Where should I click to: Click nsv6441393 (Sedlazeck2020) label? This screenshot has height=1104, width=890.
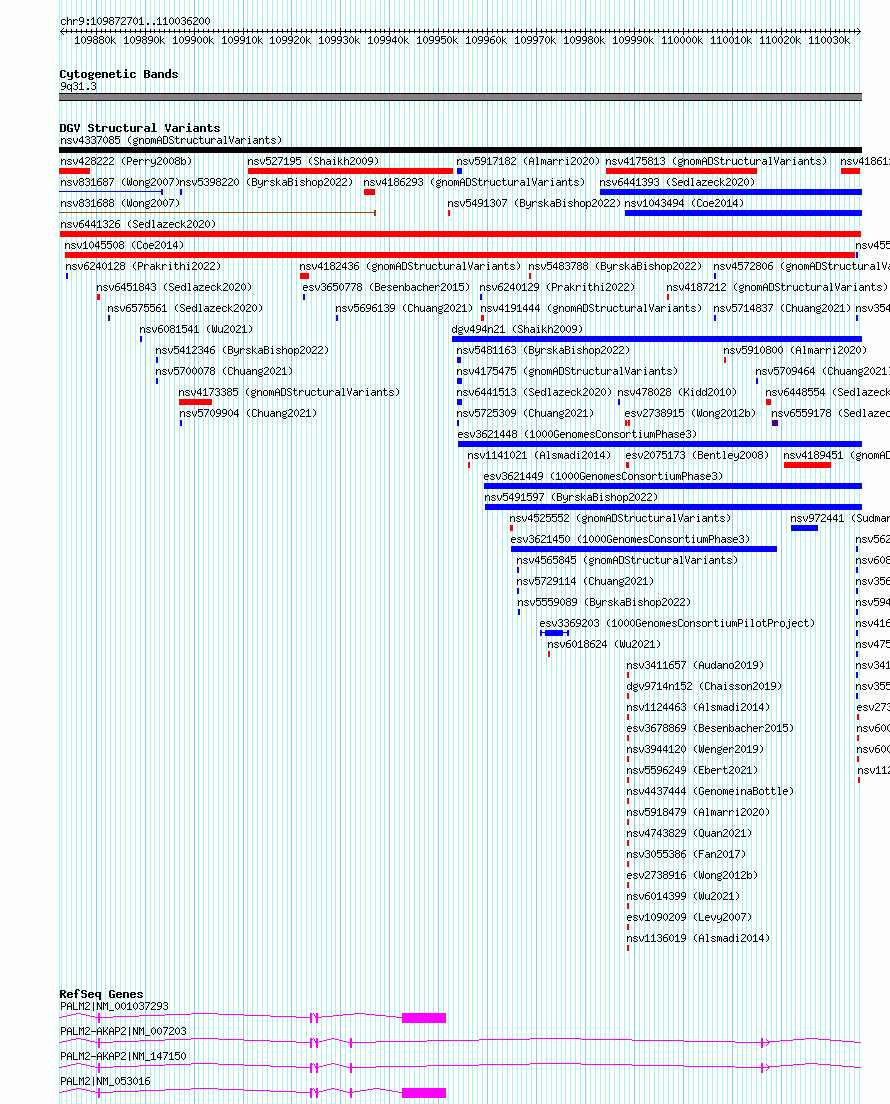(677, 183)
